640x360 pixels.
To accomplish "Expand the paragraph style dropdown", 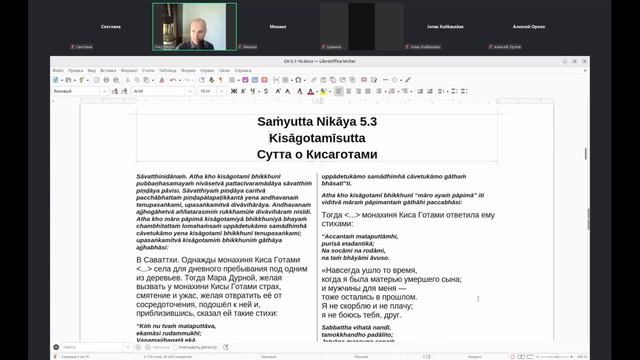I will tap(104, 91).
